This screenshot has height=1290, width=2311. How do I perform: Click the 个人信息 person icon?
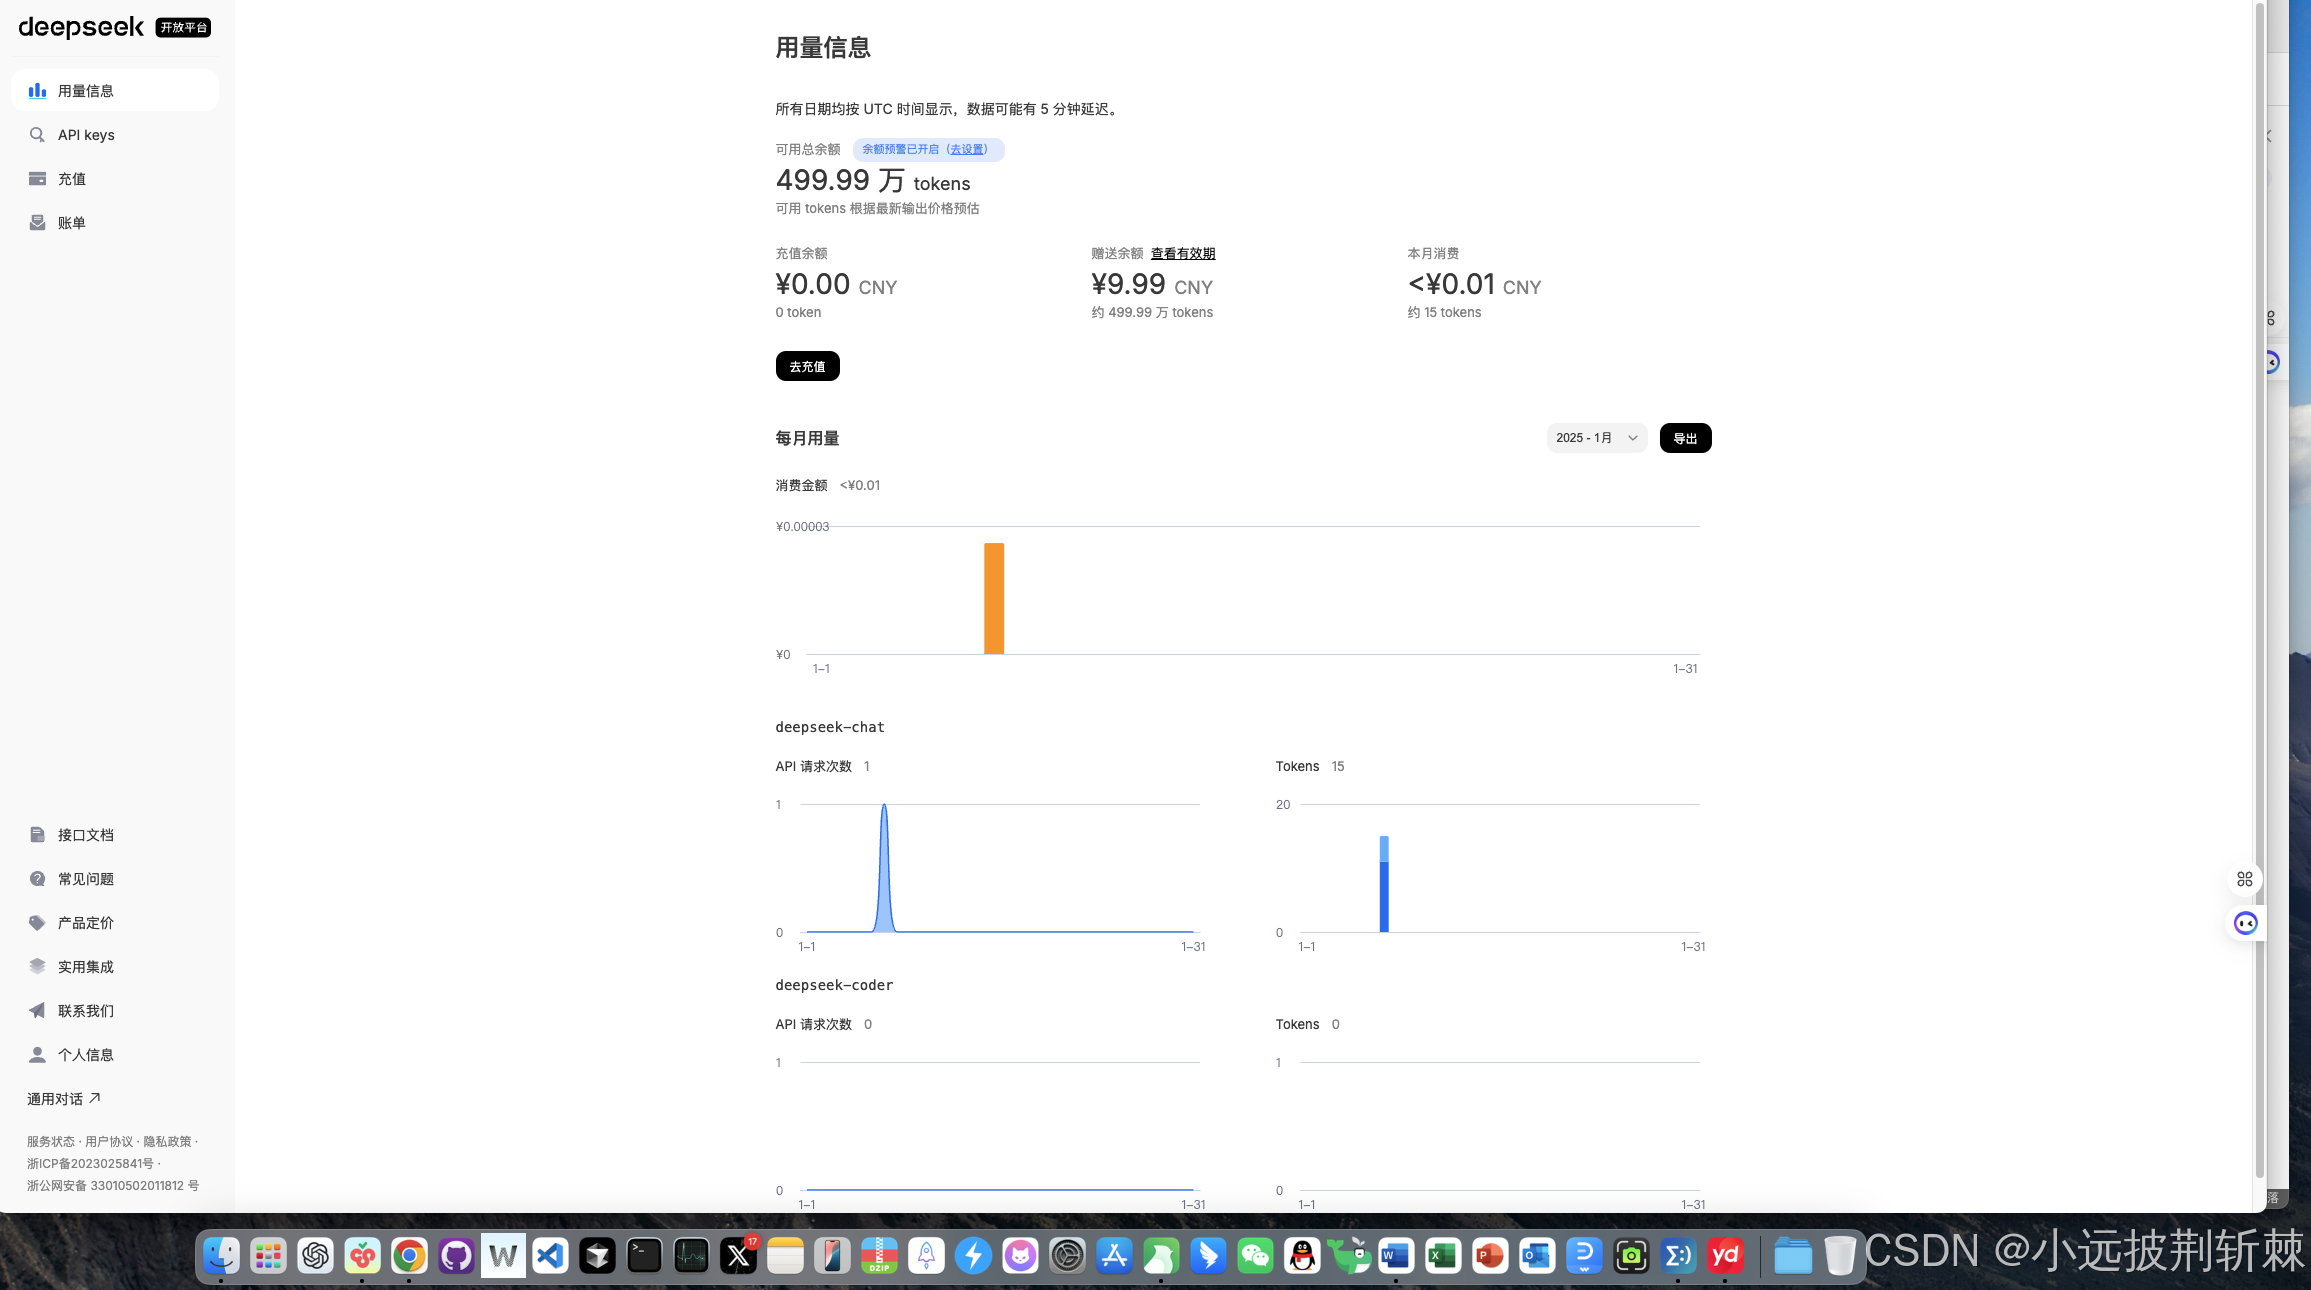[x=37, y=1054]
